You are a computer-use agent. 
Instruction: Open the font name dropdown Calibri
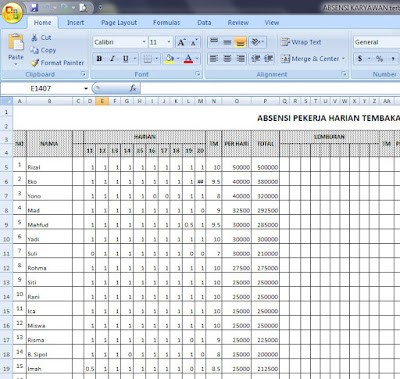tap(144, 42)
